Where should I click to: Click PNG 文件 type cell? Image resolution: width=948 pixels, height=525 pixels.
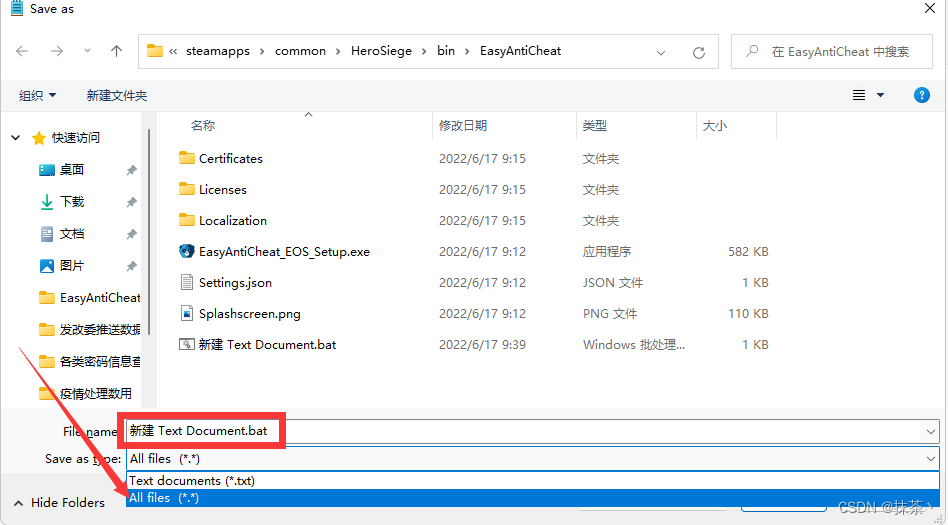pos(610,313)
